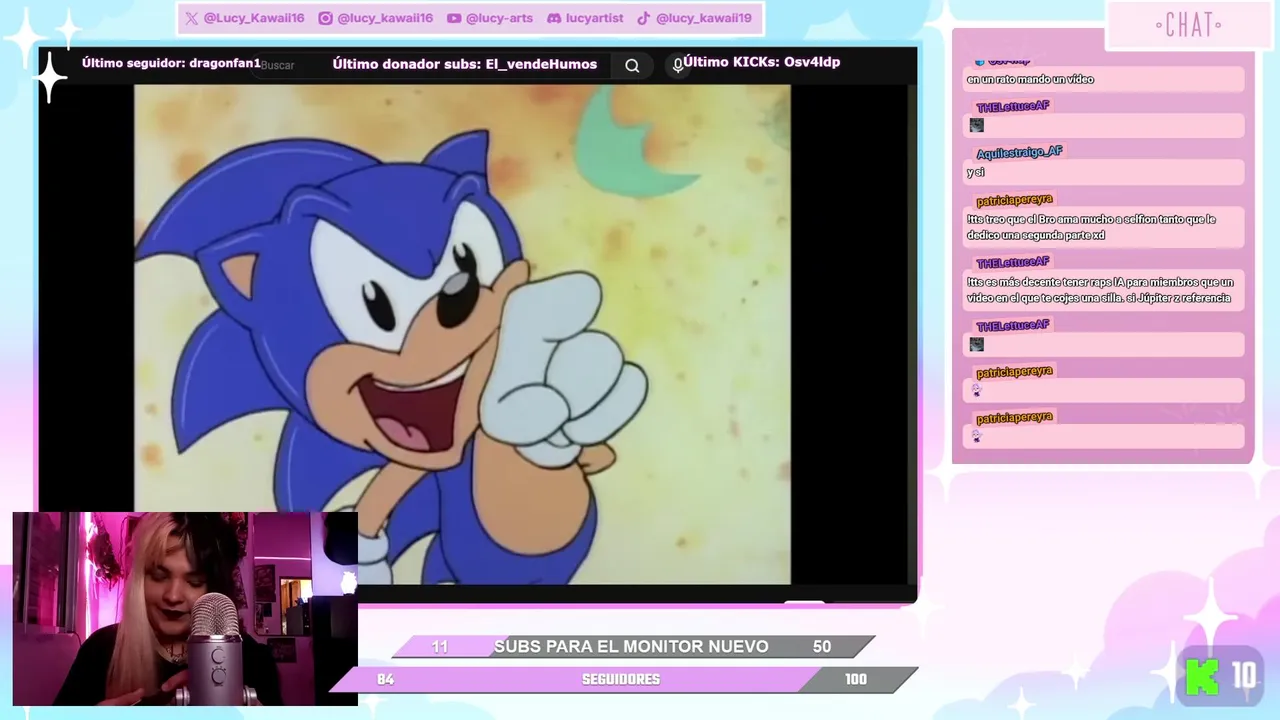
Task: Click 'Último KICKs: Osv4ldp' text
Action: click(762, 62)
